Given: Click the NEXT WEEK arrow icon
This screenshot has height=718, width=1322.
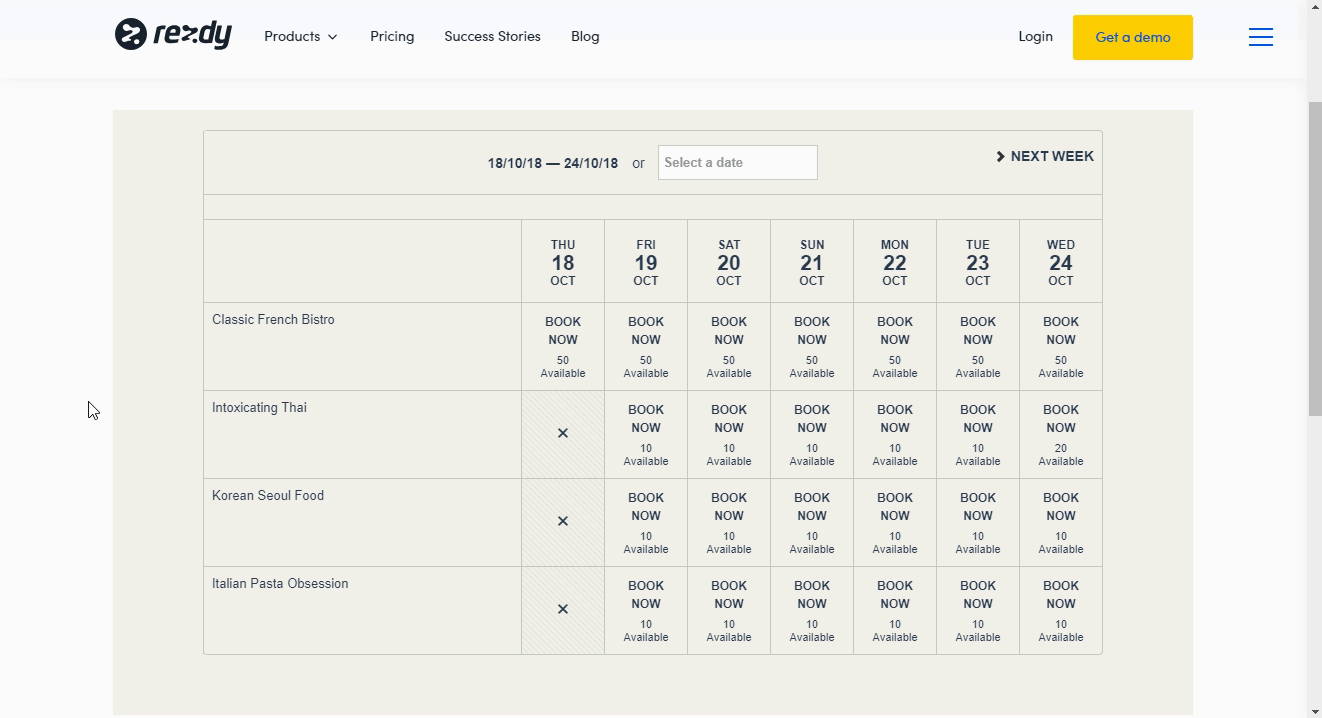Looking at the screenshot, I should (x=999, y=156).
